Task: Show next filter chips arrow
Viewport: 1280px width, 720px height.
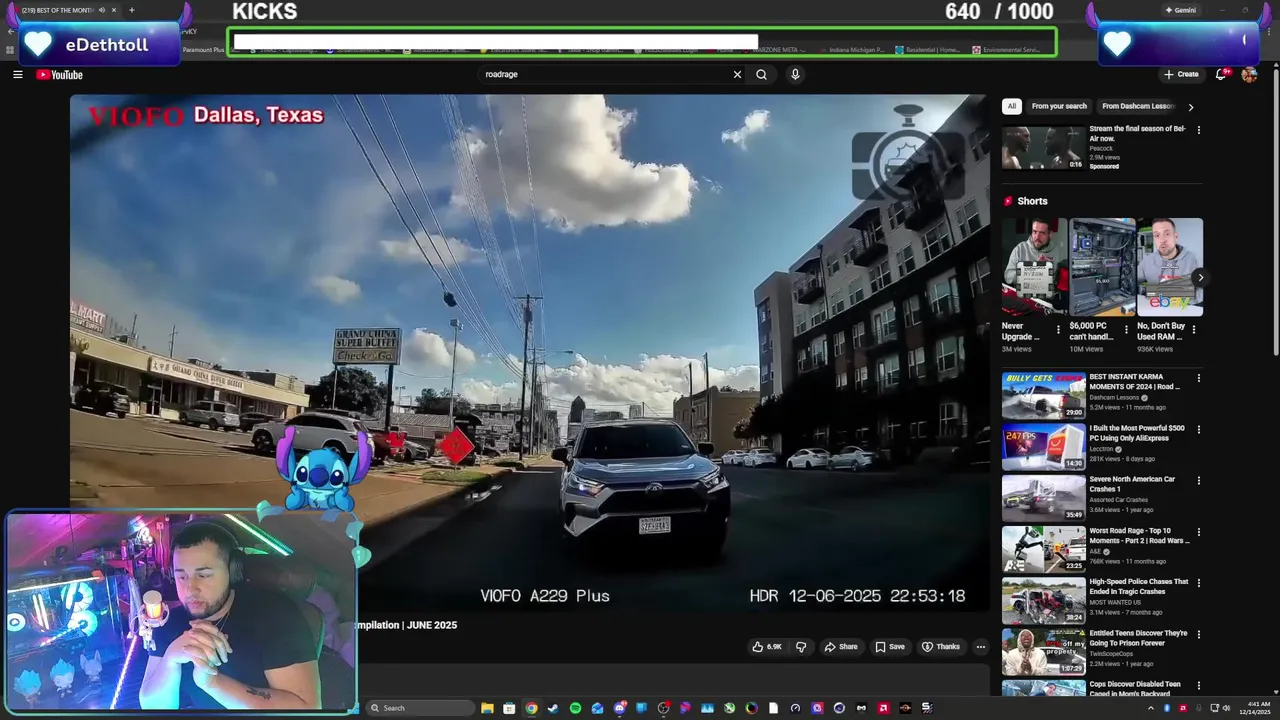Action: click(x=1190, y=107)
